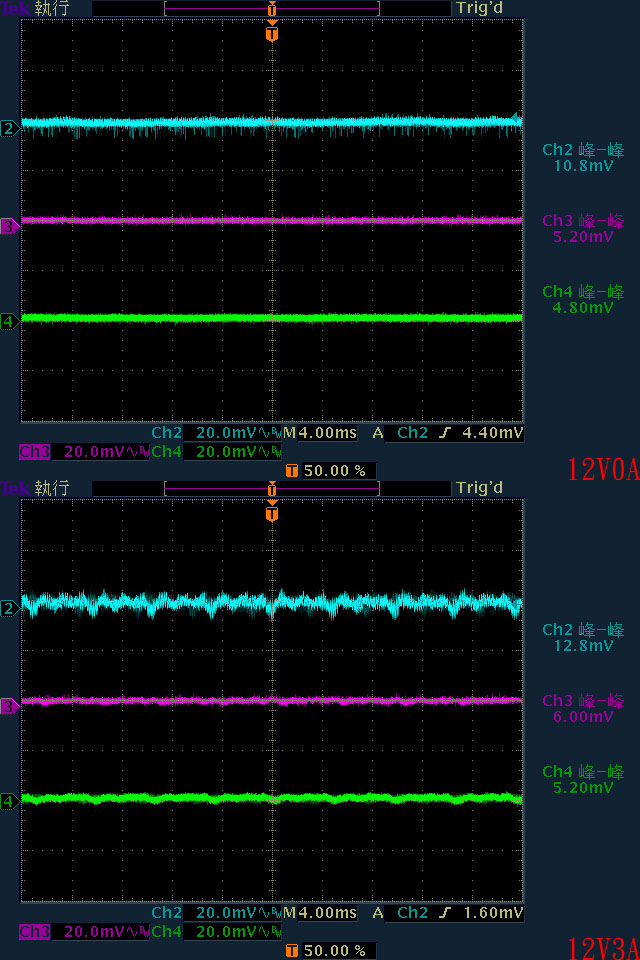Click the record view T marker in the upper header bar
Viewport: 640px width, 960px height.
pos(272,9)
